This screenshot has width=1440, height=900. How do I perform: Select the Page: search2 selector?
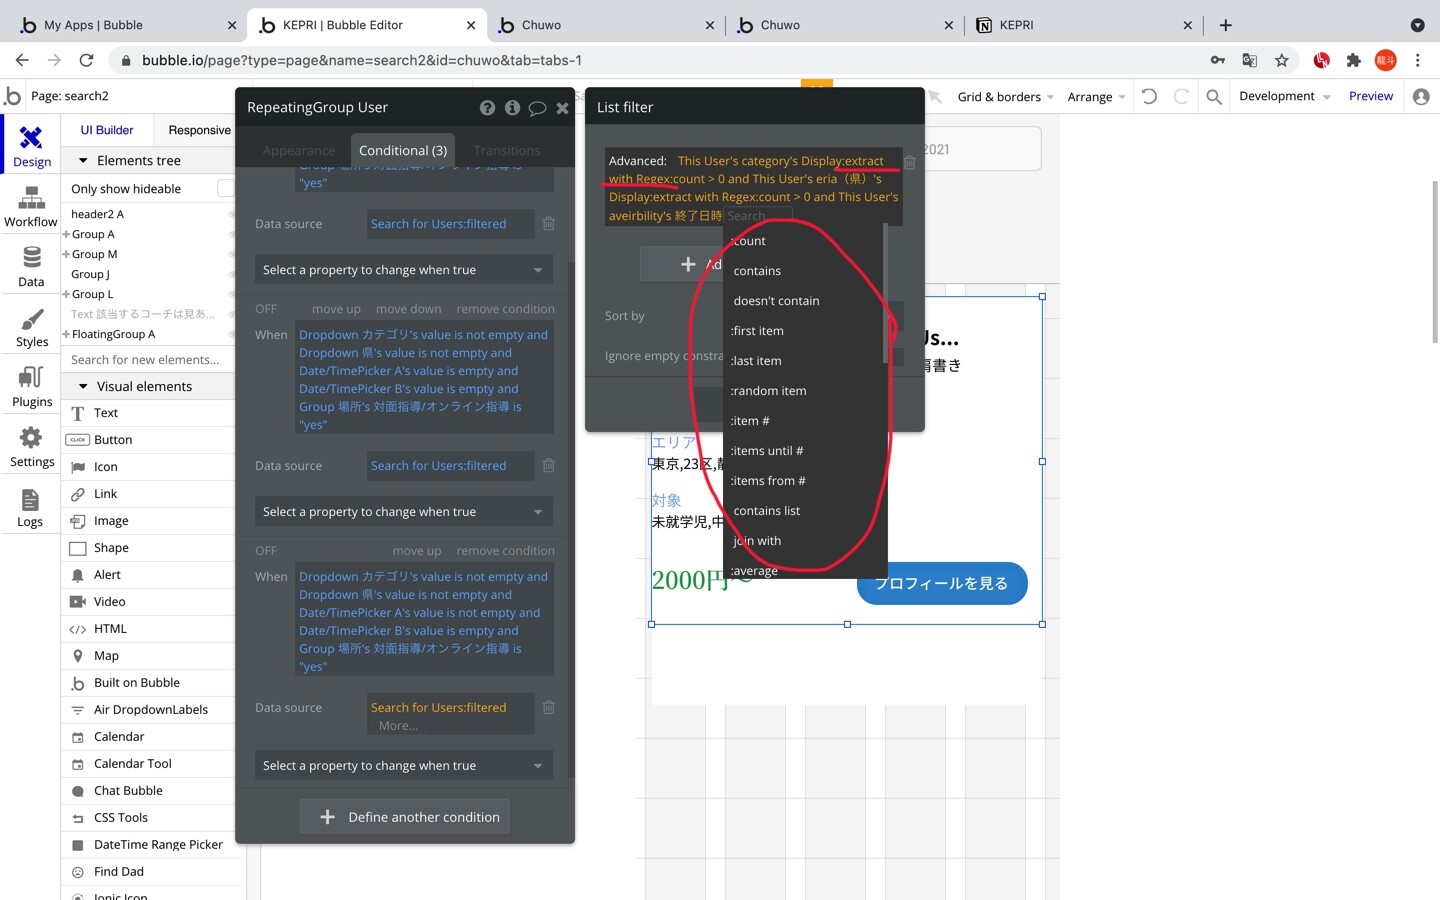pyautogui.click(x=70, y=96)
